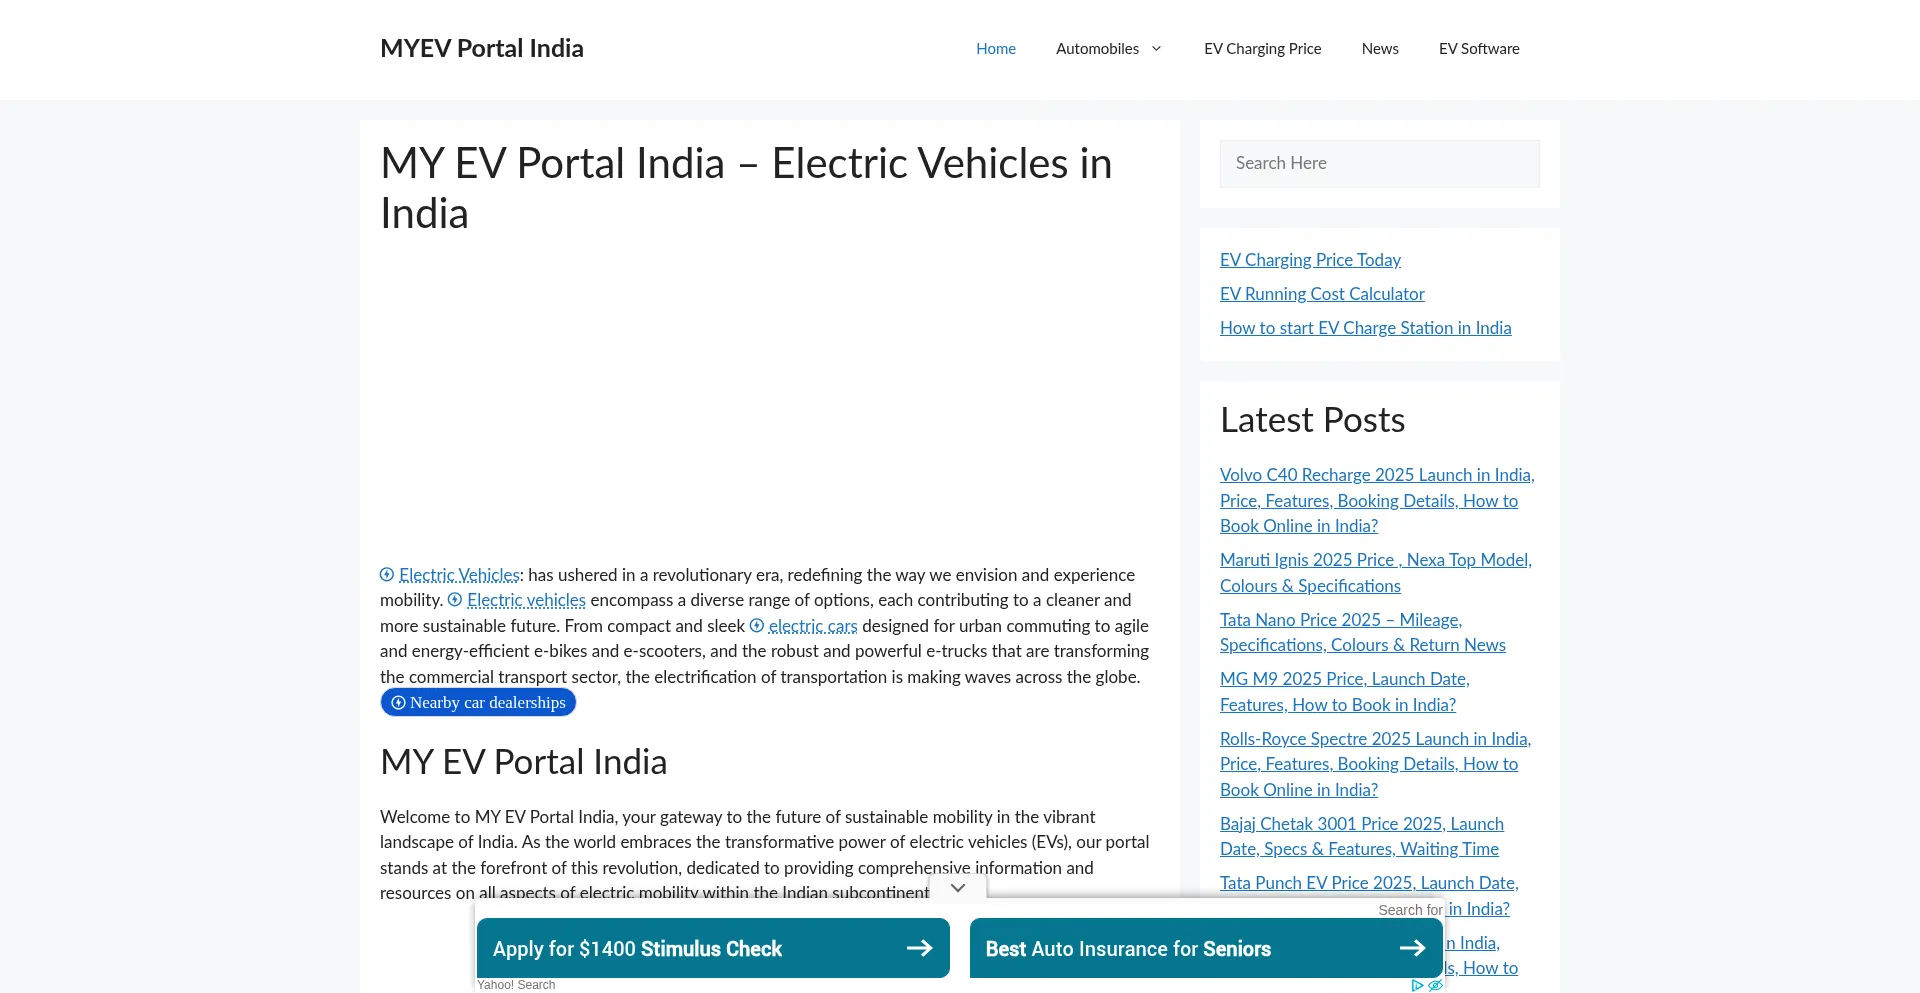Click the arrow on the Auto Insurance ad
Viewport: 1920px width, 993px height.
[1412, 948]
